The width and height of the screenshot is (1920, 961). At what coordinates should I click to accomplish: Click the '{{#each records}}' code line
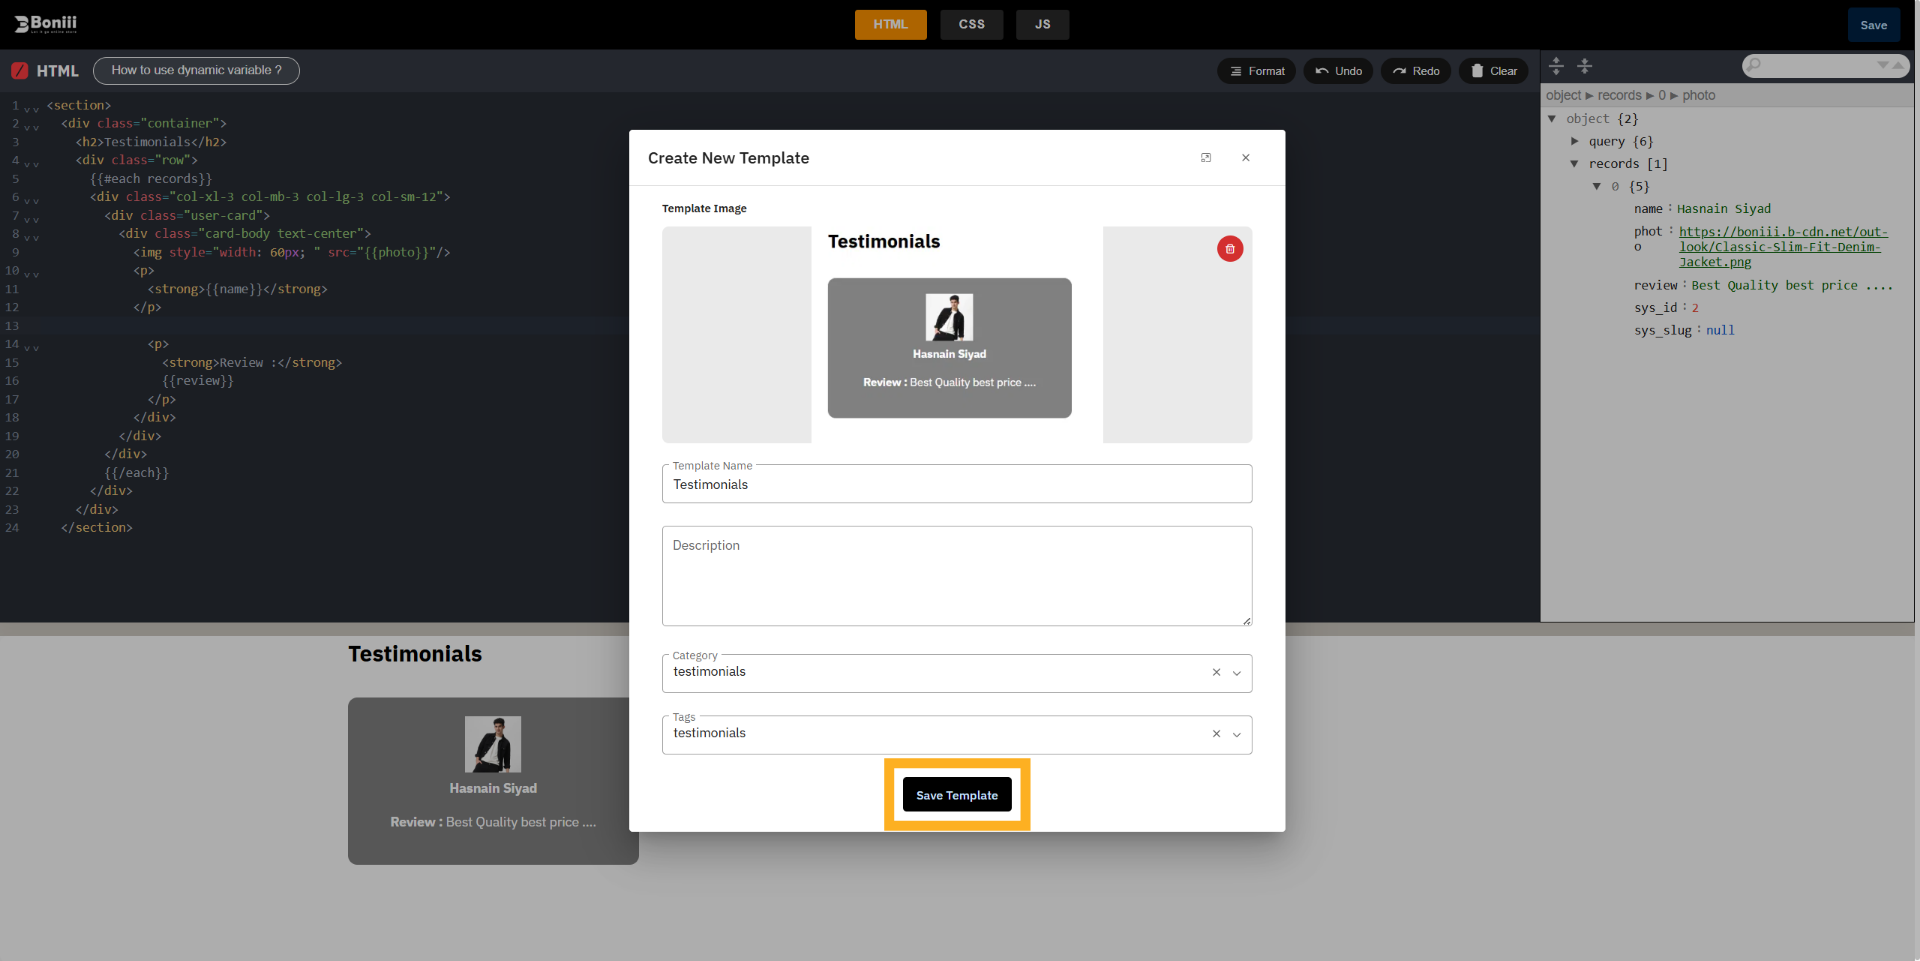[x=151, y=179]
